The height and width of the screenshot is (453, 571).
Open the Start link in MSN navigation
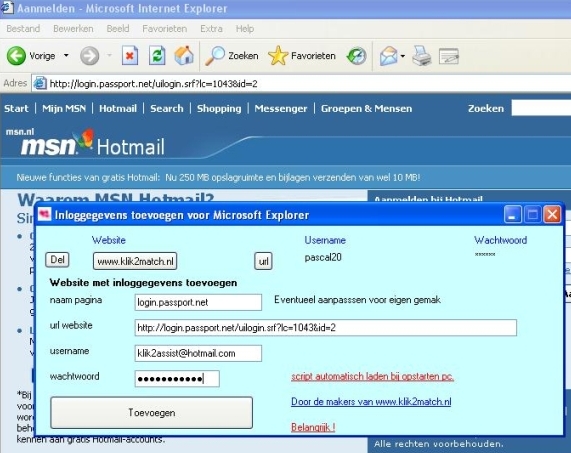pos(16,109)
